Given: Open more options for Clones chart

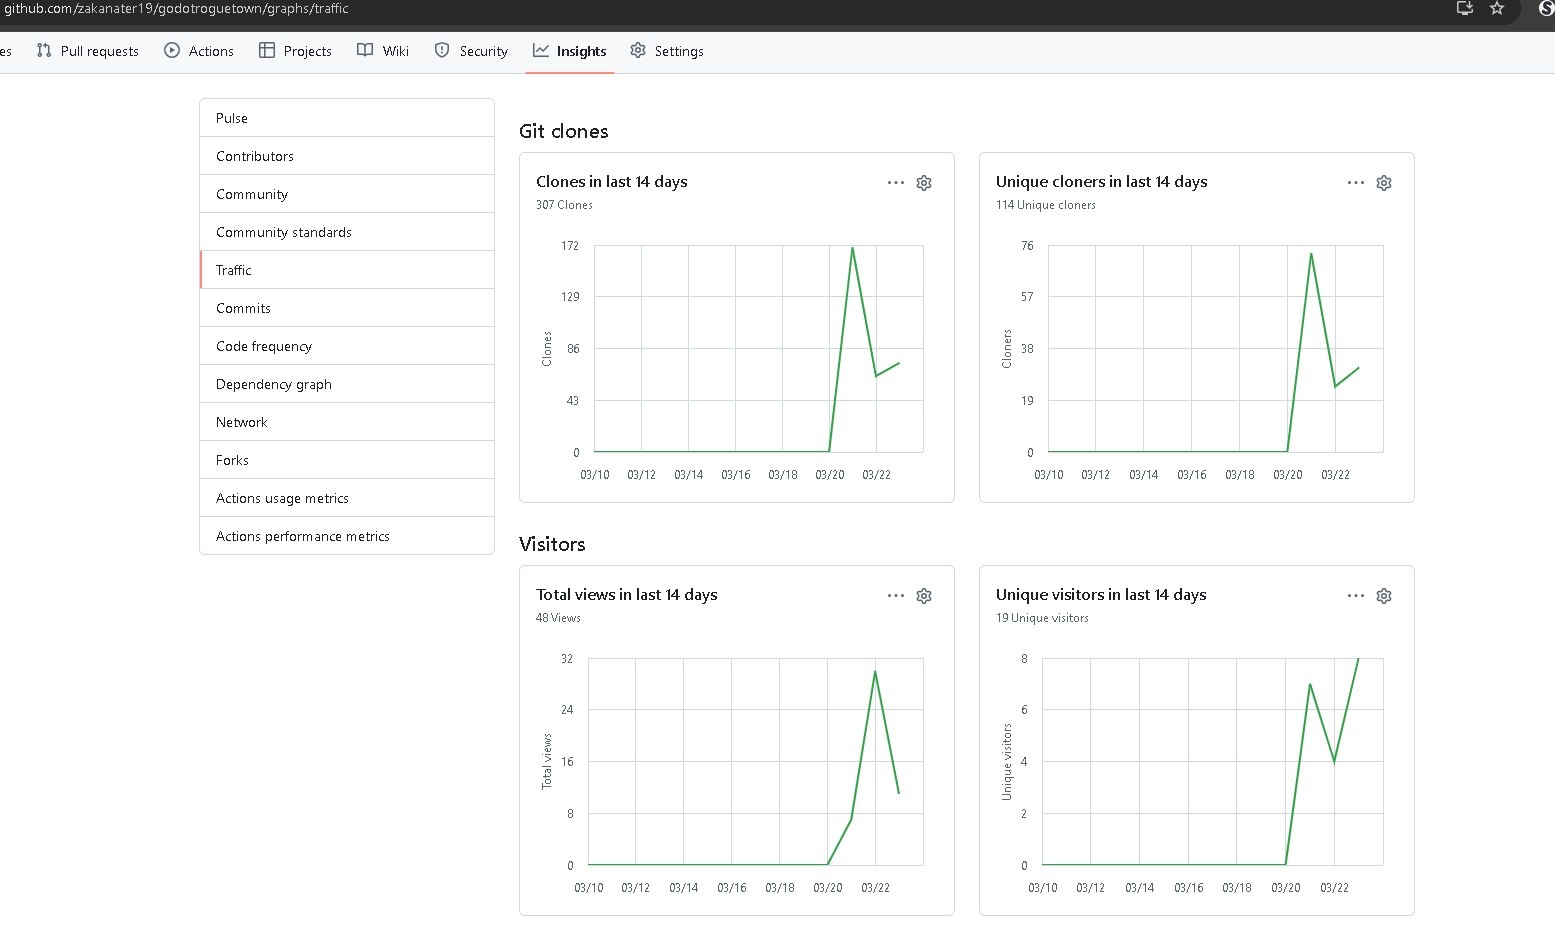Looking at the screenshot, I should coord(896,183).
